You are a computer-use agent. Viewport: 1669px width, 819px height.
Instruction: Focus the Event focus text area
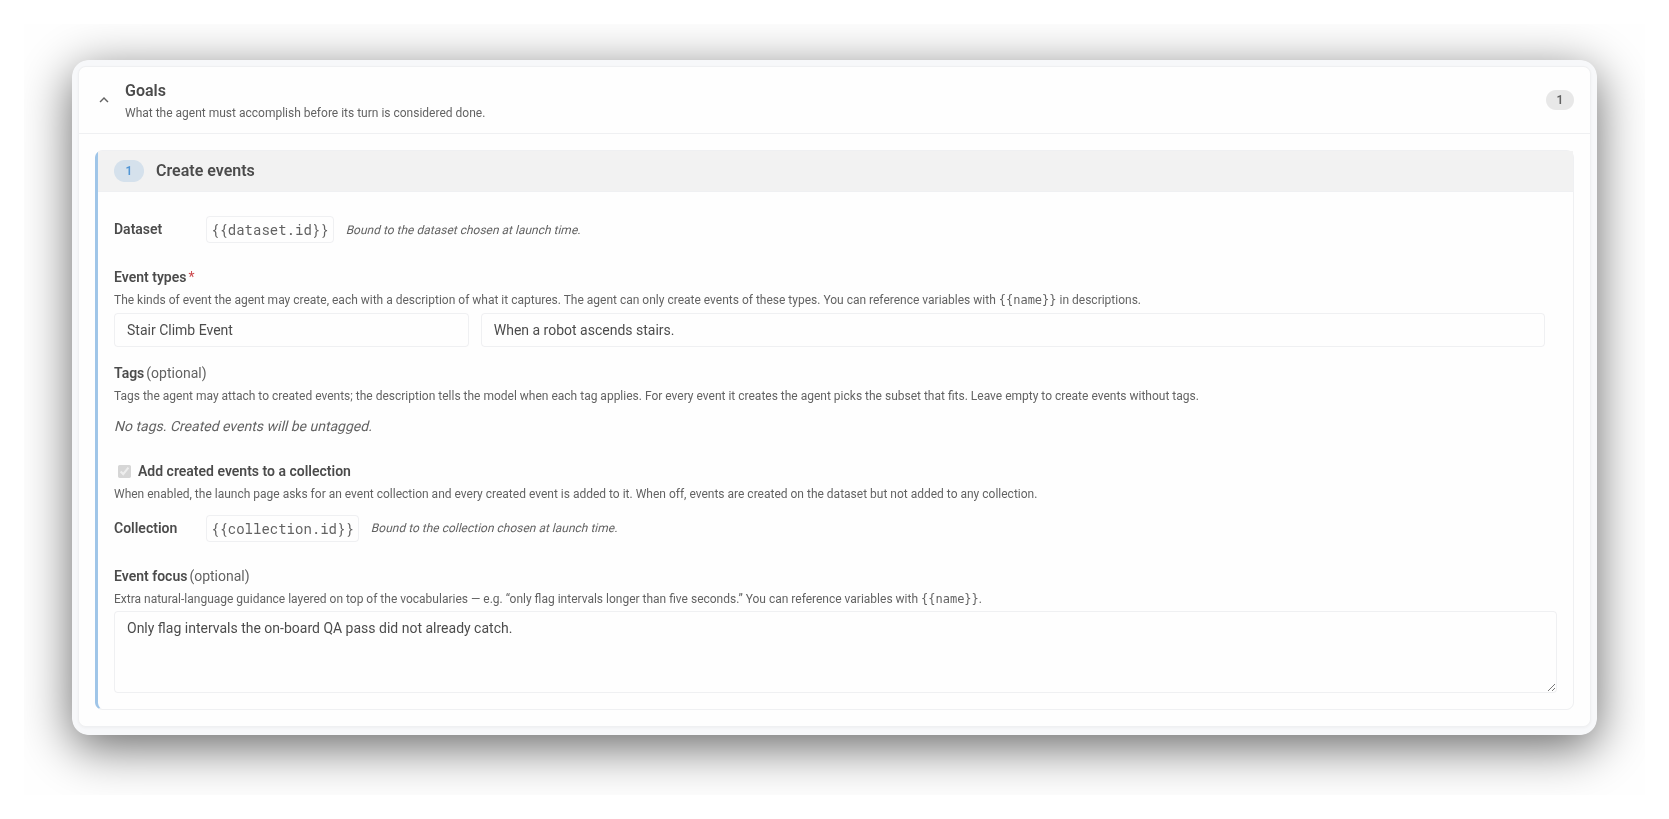[x=835, y=652]
